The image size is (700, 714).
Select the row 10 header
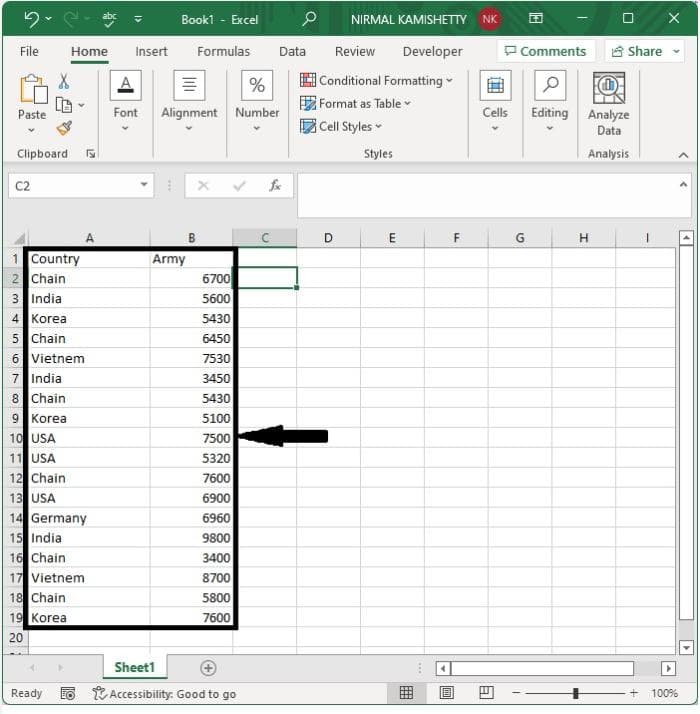(x=15, y=438)
